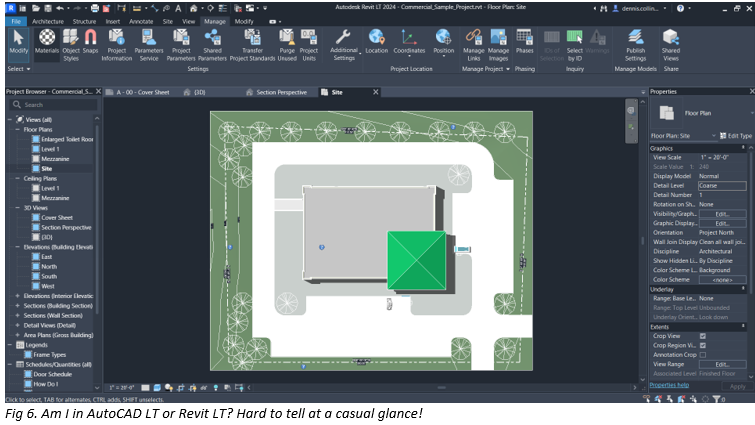Viewport: 755px width, 425px height.
Task: Collapse the 3D Views tree node
Action: 18,208
